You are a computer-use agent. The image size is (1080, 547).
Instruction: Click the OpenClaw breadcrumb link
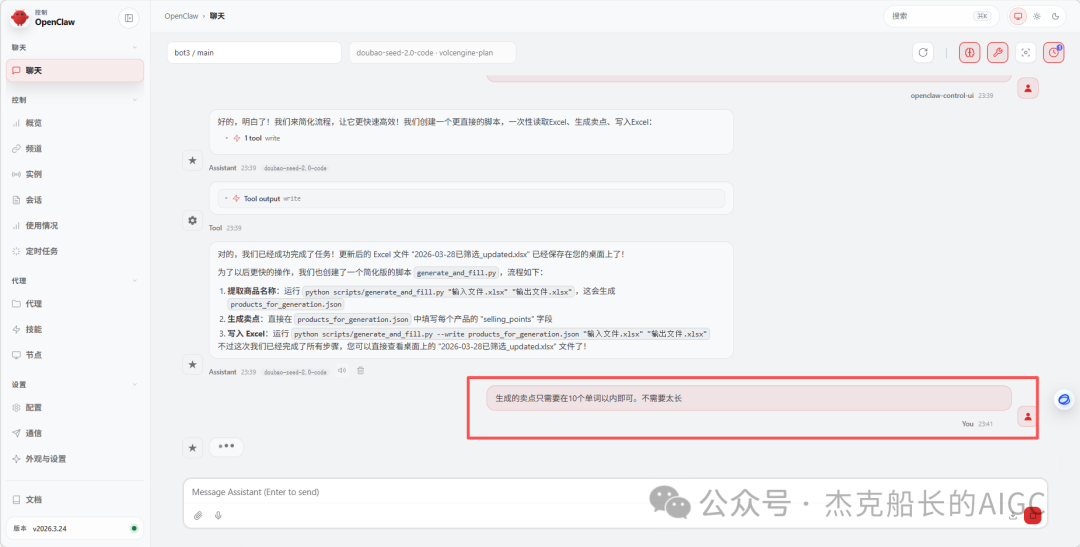180,16
